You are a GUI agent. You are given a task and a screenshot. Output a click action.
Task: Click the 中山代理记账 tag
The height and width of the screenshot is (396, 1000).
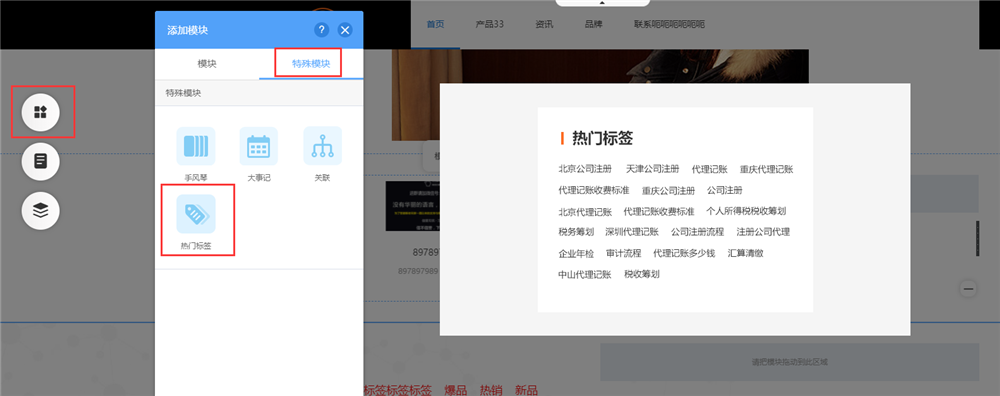pyautogui.click(x=585, y=274)
